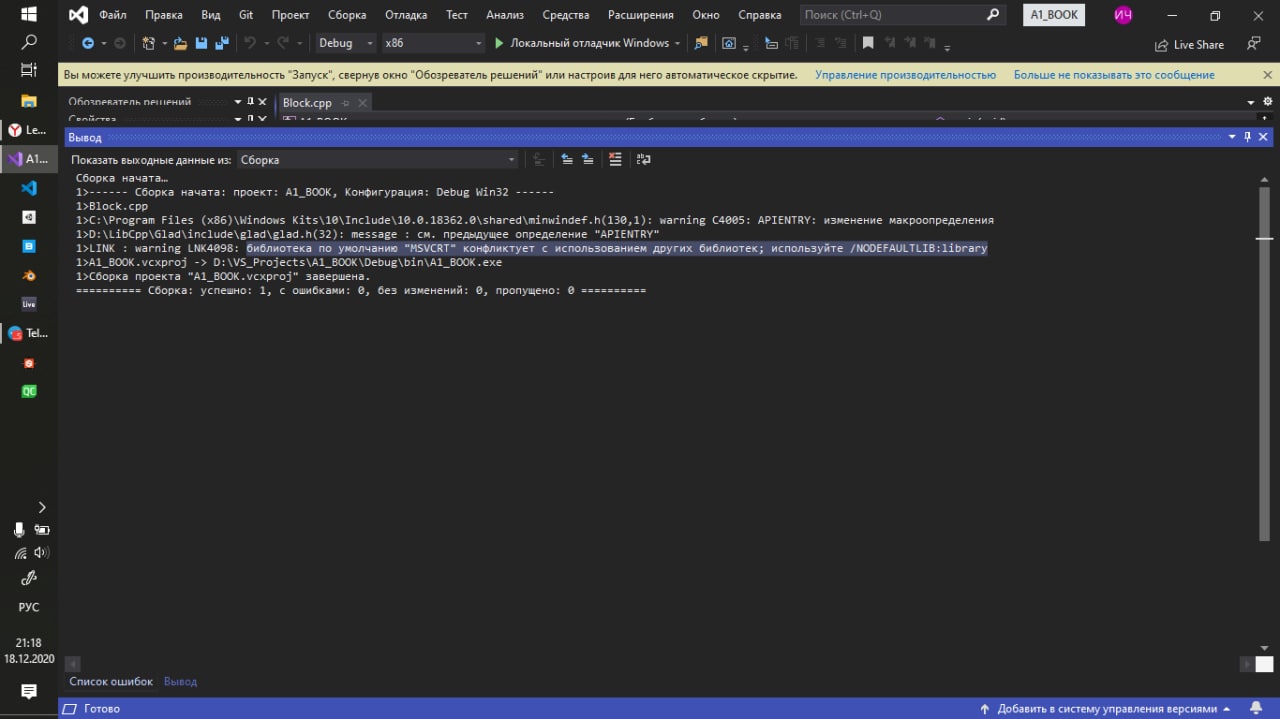Image resolution: width=1280 pixels, height=719 pixels.
Task: Click Добавить в систему управления версиями
Action: [1105, 708]
